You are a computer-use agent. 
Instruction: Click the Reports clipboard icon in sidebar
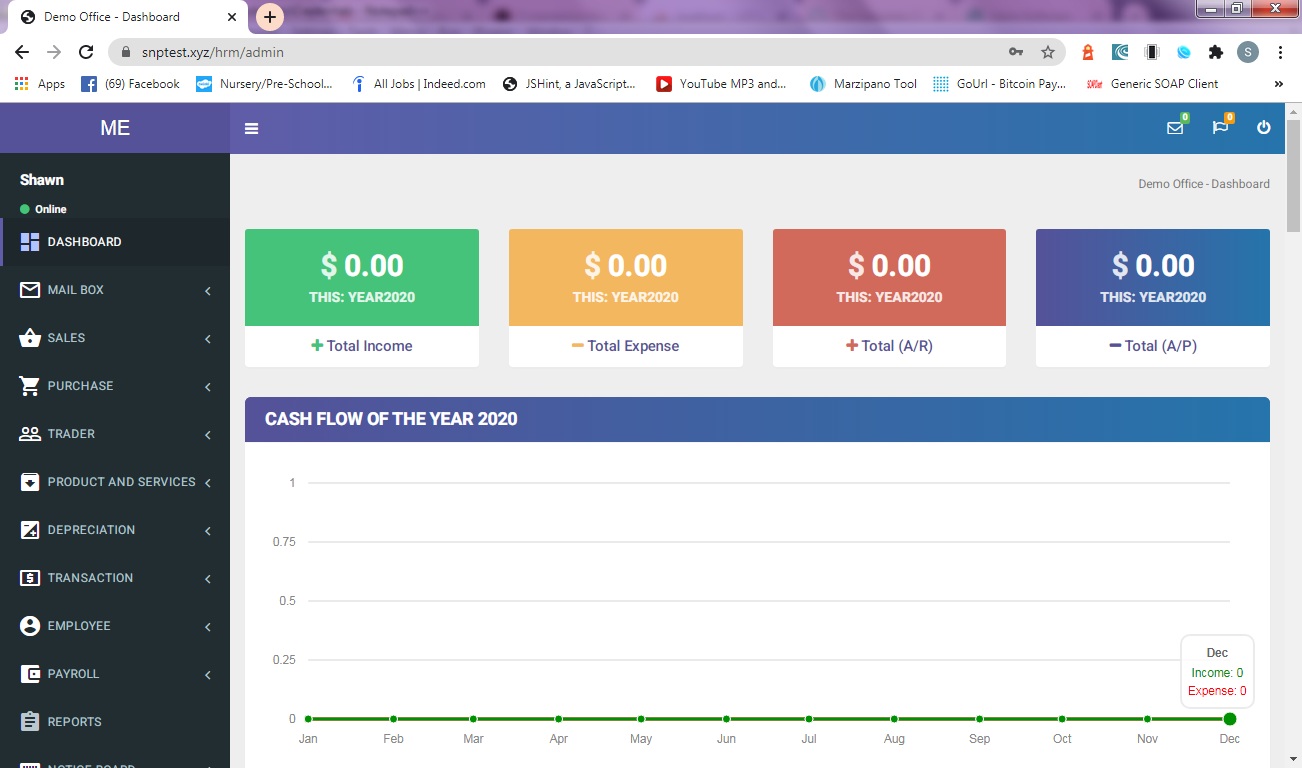pos(30,722)
